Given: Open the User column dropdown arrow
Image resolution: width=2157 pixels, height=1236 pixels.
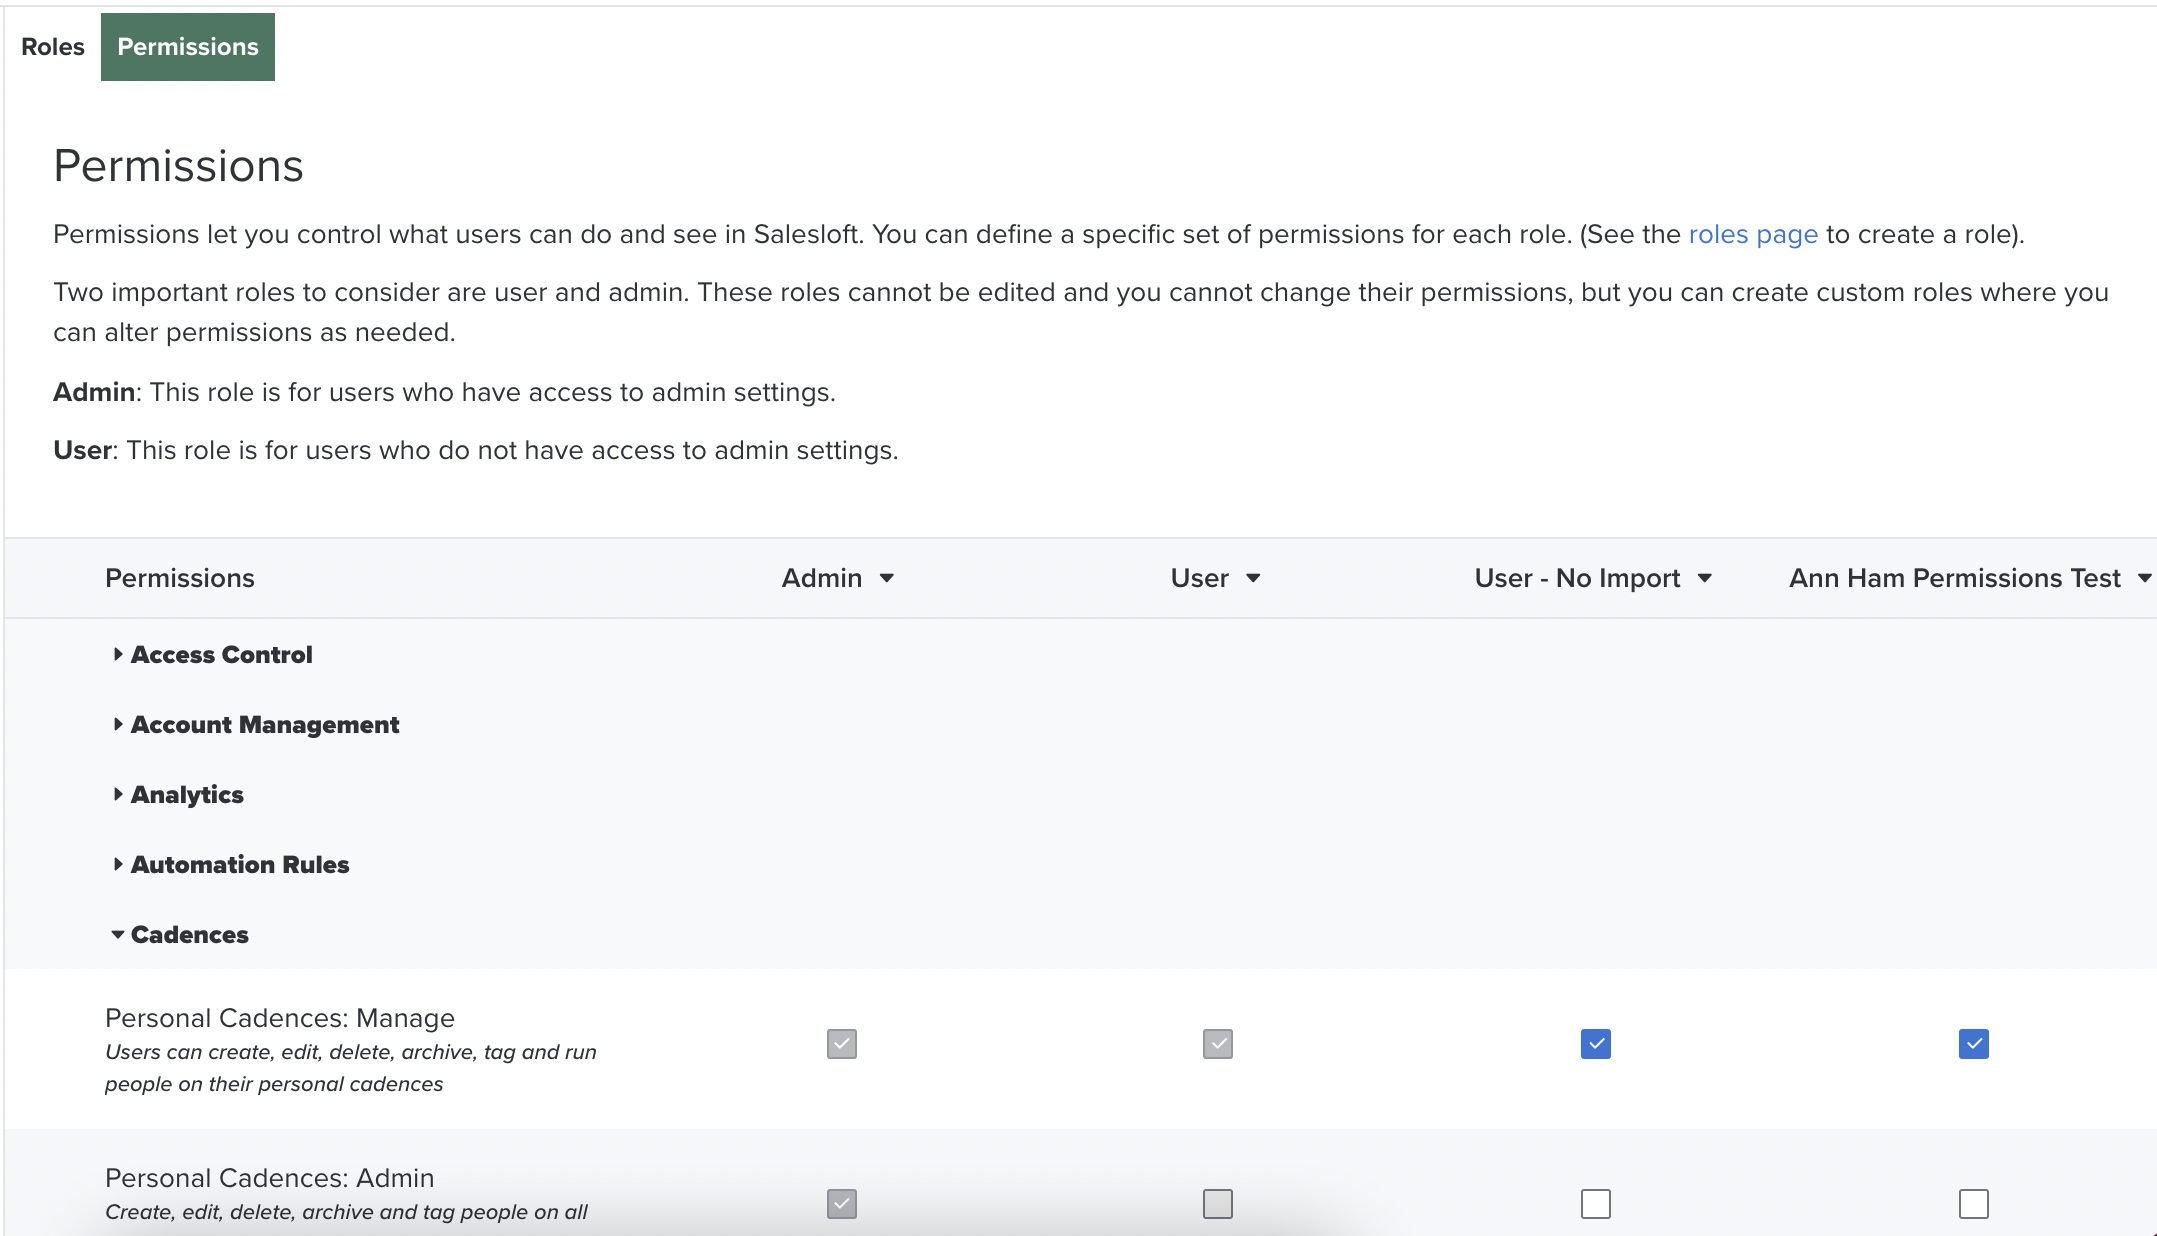Looking at the screenshot, I should [1253, 578].
